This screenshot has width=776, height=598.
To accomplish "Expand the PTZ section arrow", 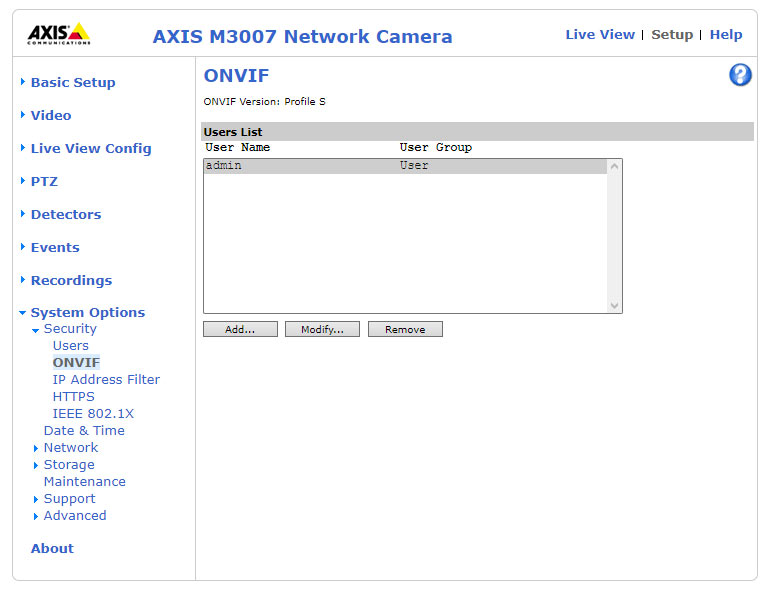I will point(23,181).
